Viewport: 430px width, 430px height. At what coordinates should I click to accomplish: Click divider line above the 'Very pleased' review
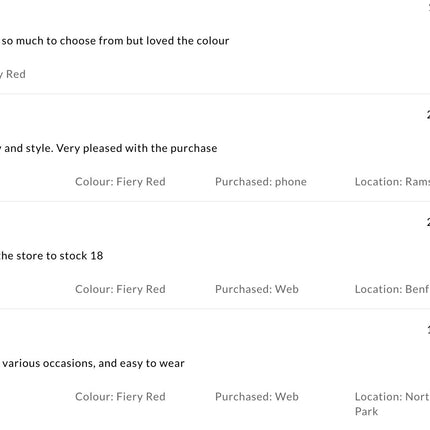point(215,94)
